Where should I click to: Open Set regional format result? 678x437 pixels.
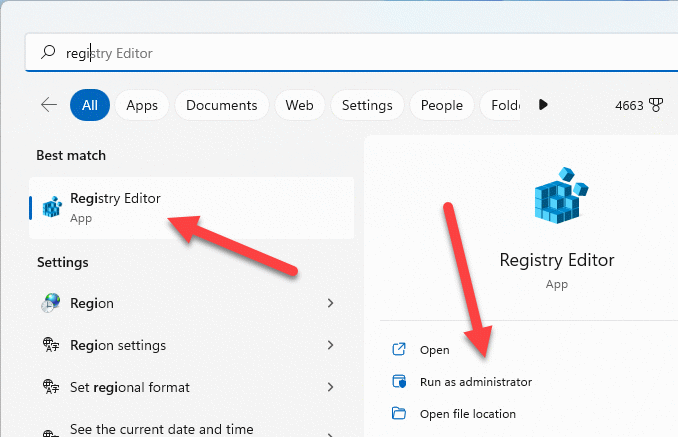tap(192, 387)
